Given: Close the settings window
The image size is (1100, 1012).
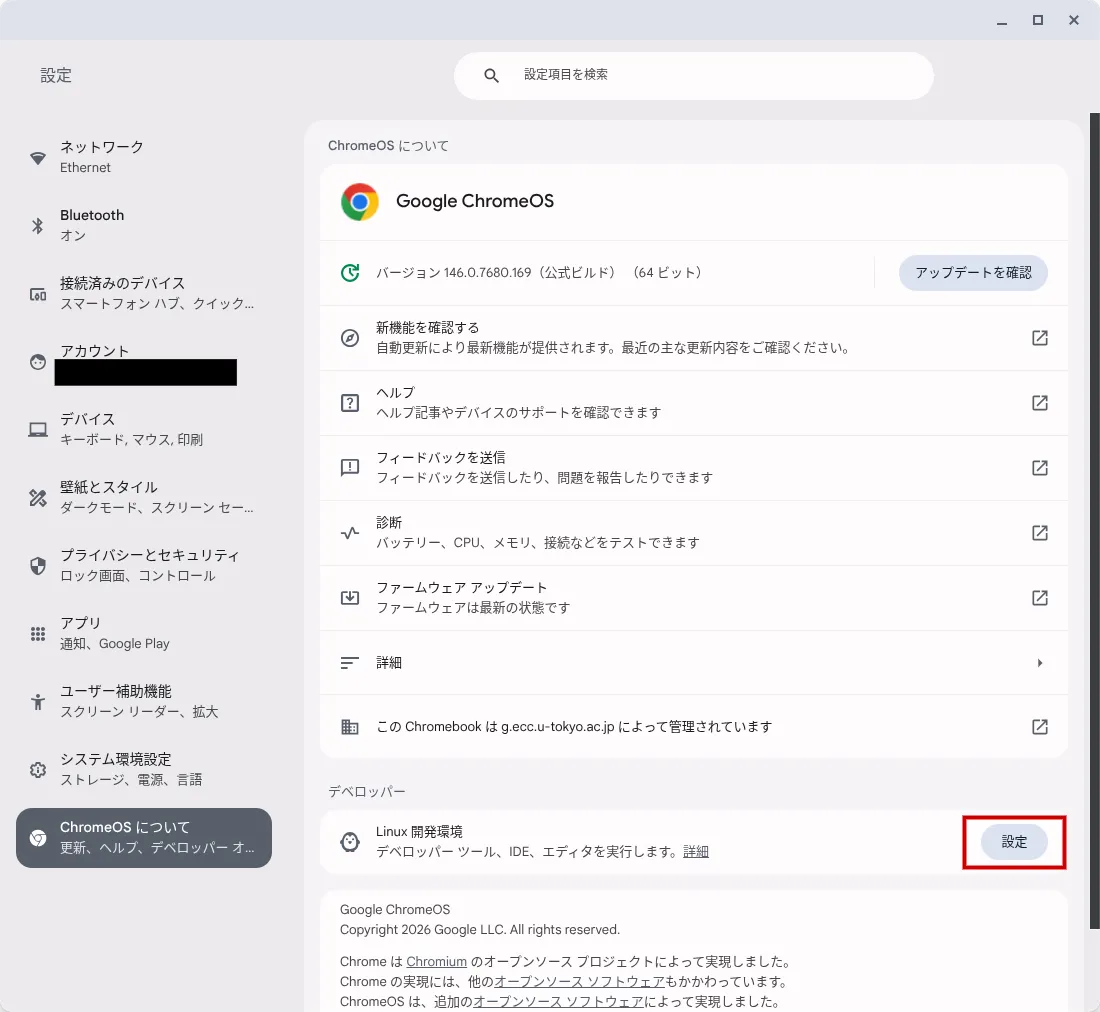Looking at the screenshot, I should [x=1073, y=20].
